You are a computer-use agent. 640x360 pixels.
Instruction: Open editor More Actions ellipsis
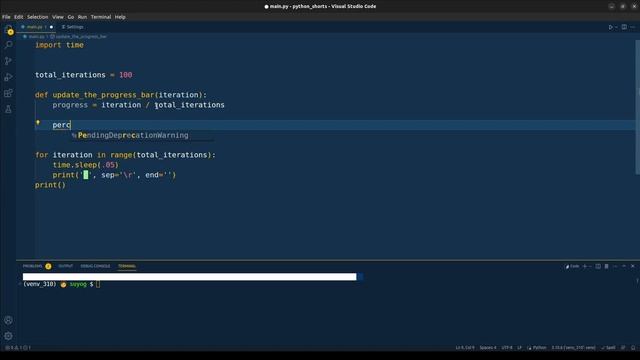point(633,27)
